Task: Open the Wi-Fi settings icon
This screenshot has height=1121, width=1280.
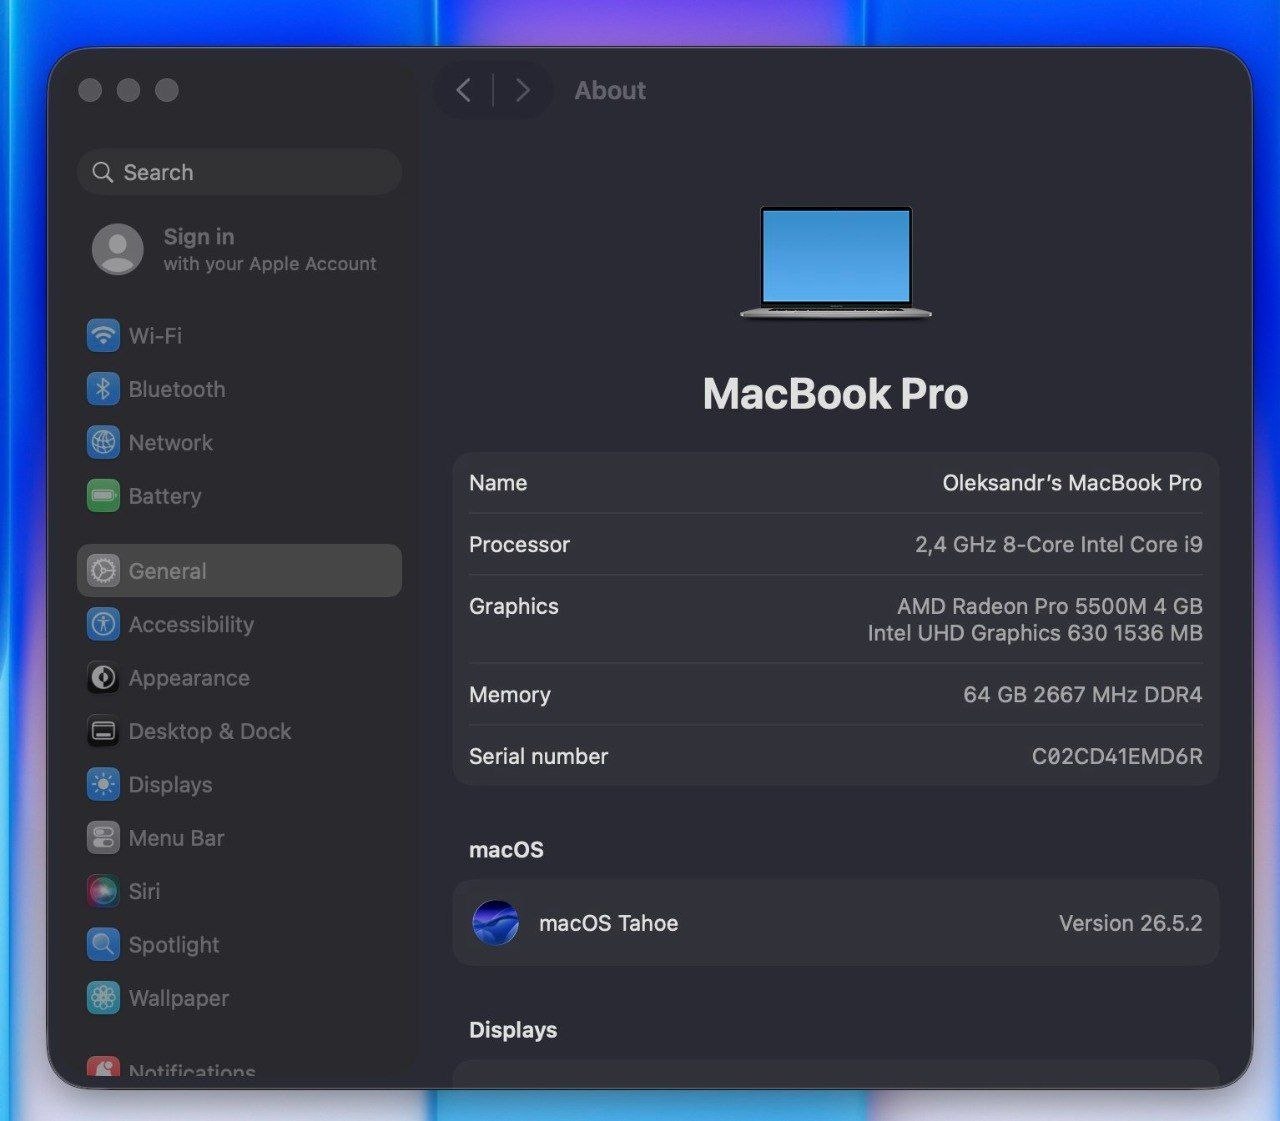Action: tap(103, 335)
